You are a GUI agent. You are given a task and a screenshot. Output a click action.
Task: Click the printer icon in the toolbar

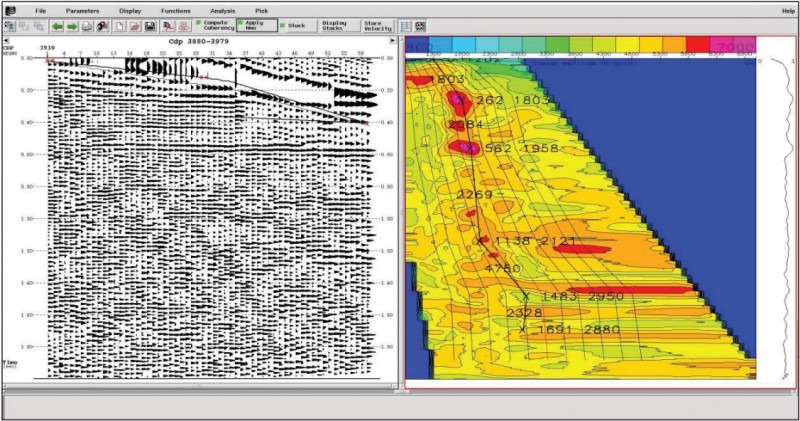[87, 25]
